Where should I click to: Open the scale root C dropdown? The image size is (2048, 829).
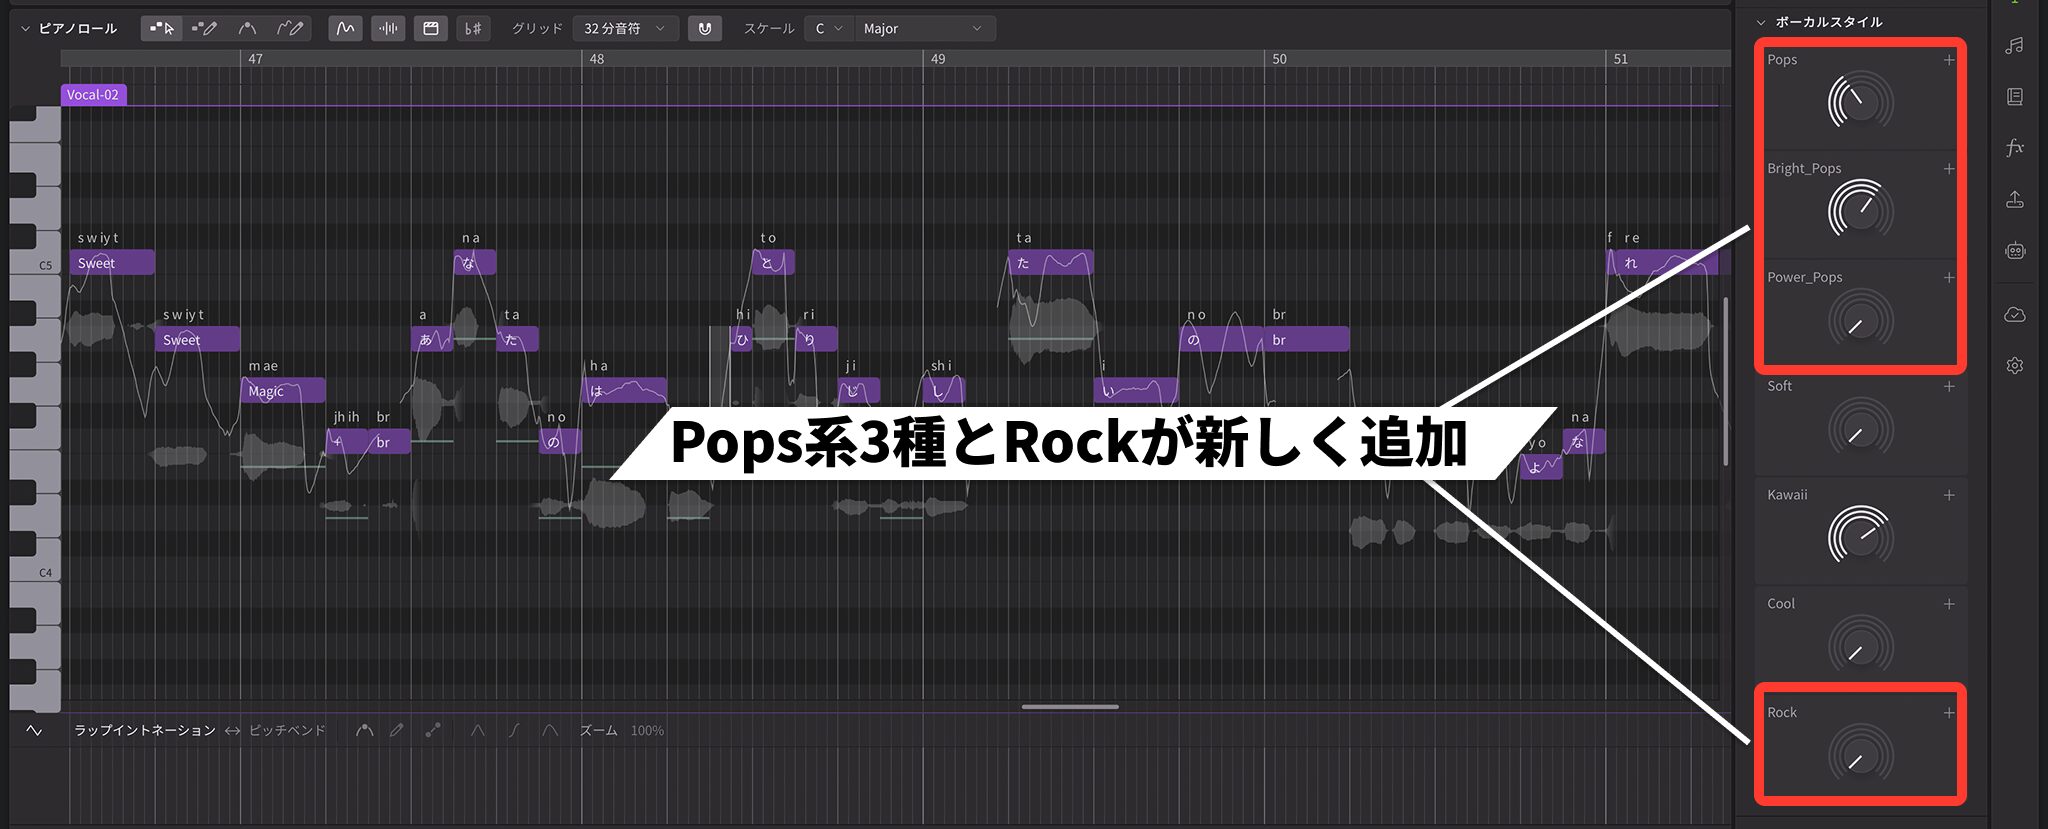[828, 28]
